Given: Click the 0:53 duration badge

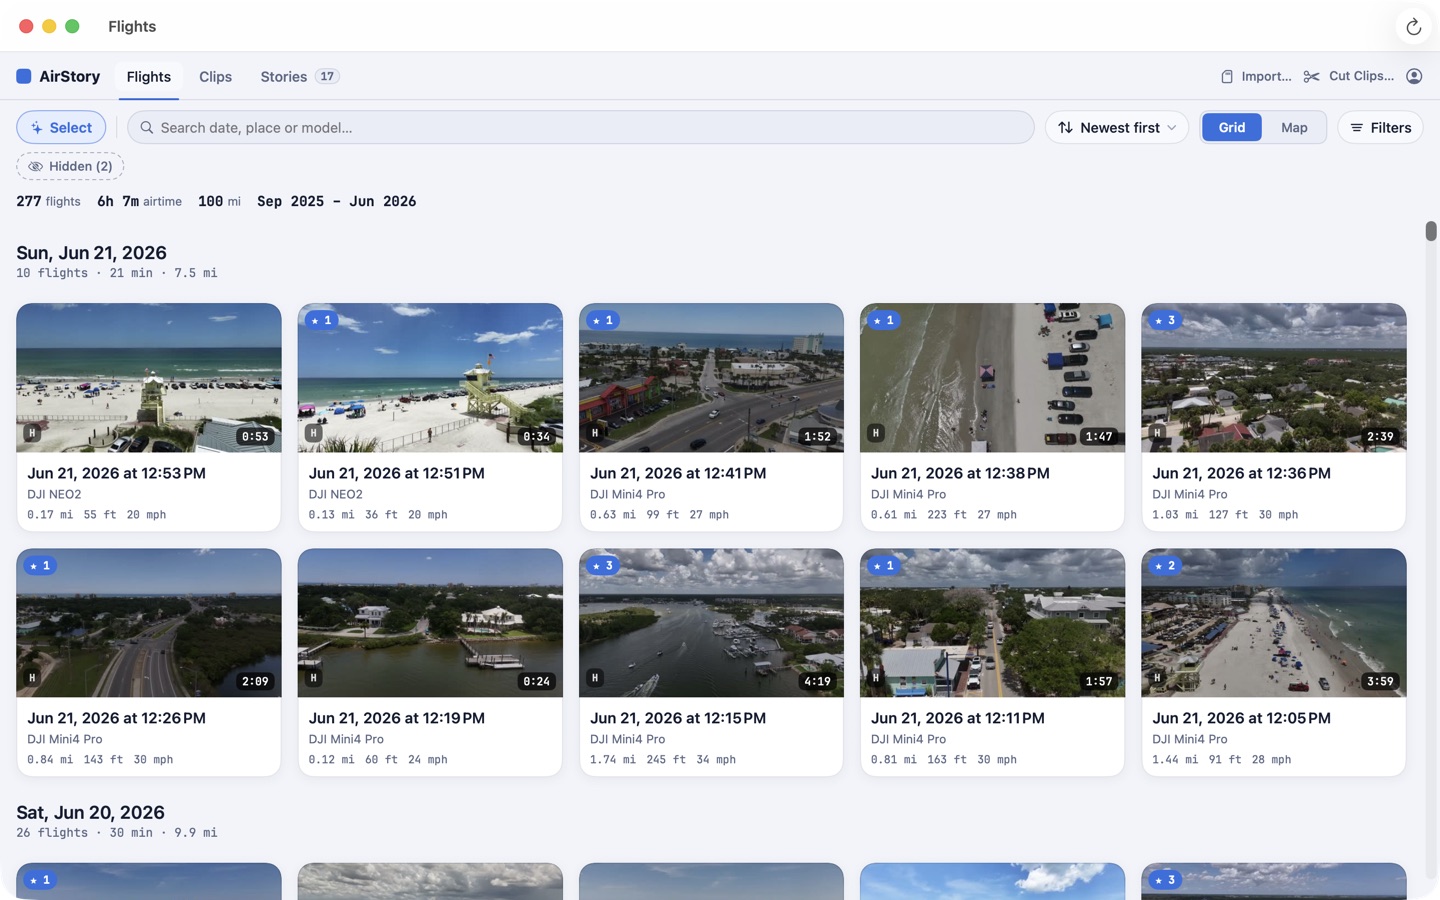Looking at the screenshot, I should click(255, 436).
